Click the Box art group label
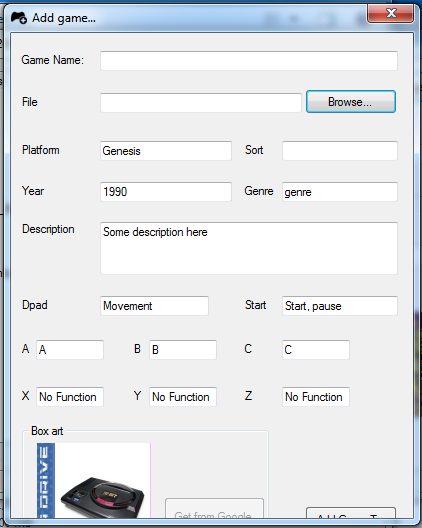Screen dimensions: 422x528 click(47, 431)
